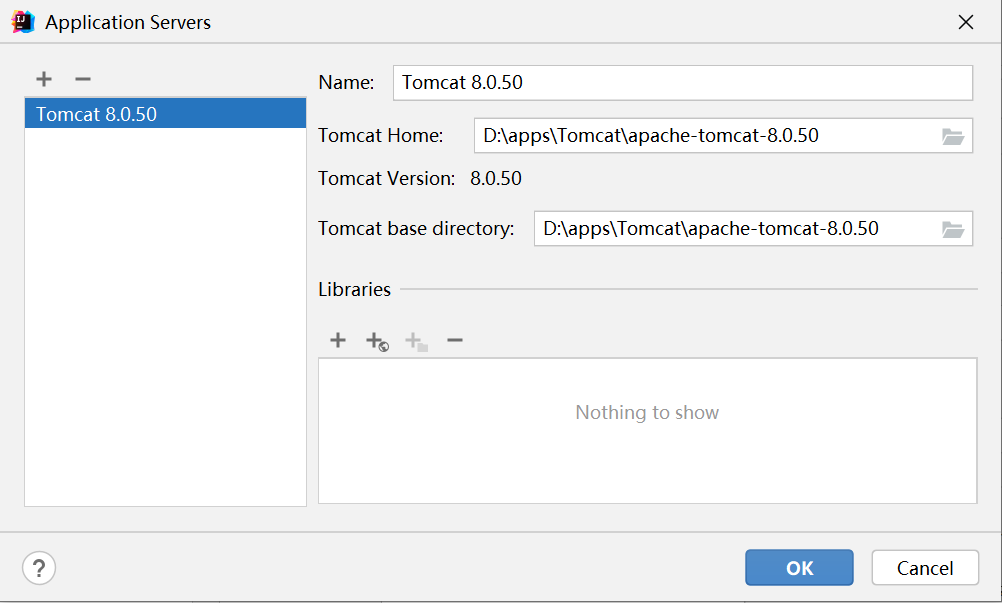Viewport: 1002px width, 603px height.
Task: Click into the Tomcat Home path field
Action: click(705, 136)
